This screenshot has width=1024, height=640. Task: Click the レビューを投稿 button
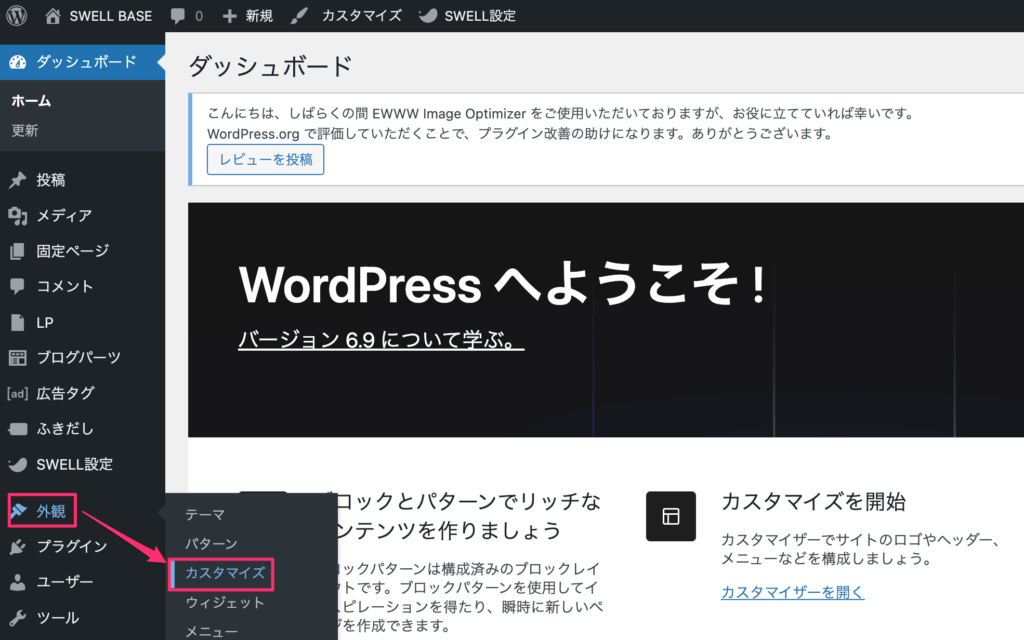pyautogui.click(x=265, y=159)
